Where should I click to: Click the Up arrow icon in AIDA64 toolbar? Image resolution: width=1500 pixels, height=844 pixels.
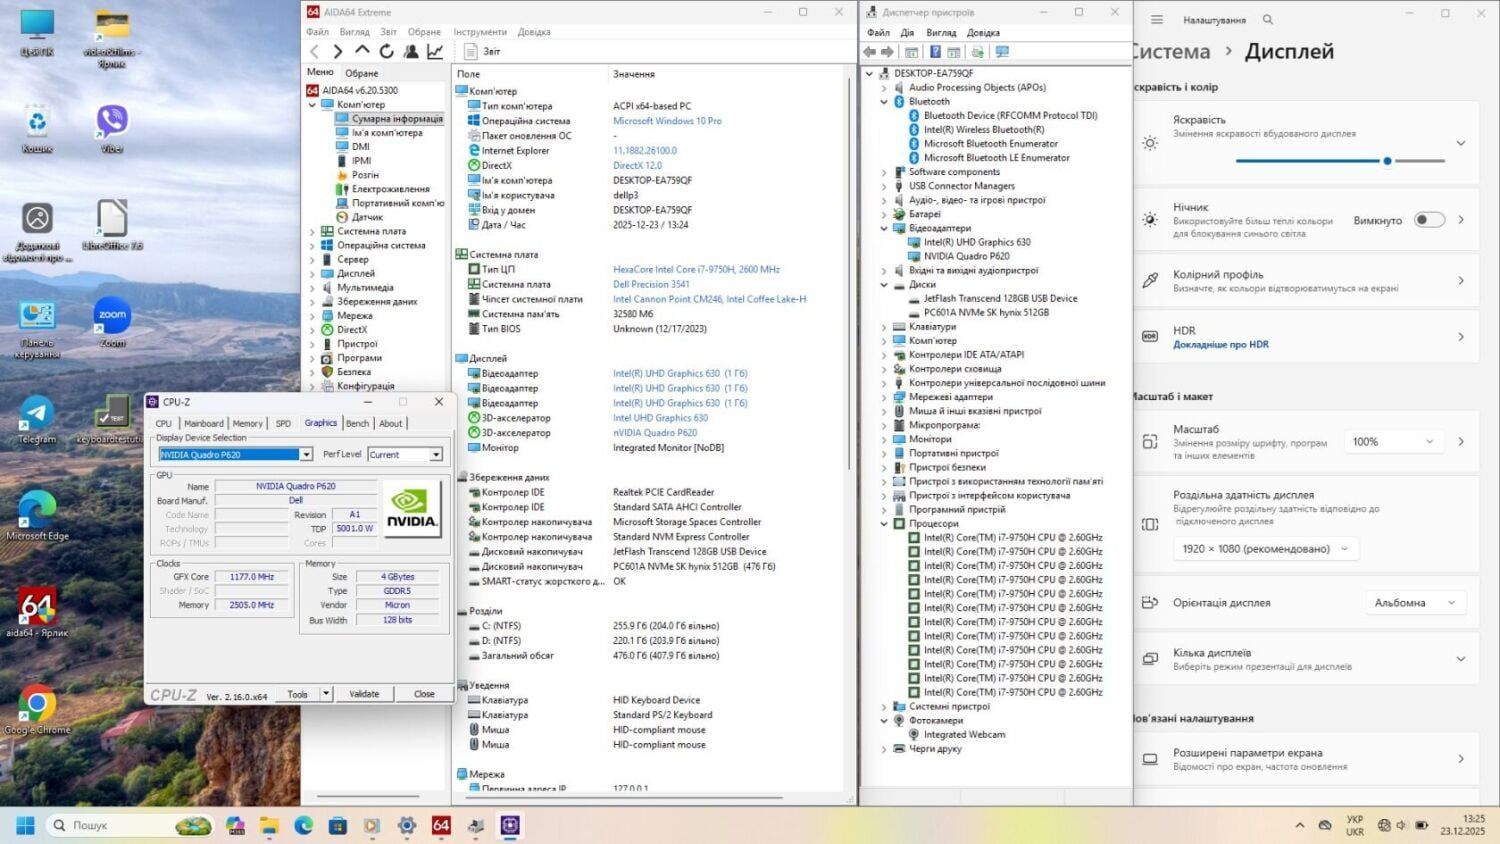click(x=362, y=51)
